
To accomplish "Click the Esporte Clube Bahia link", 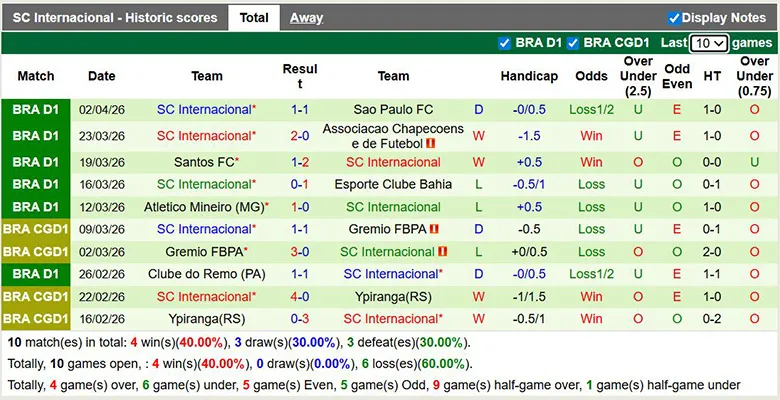I will [x=393, y=184].
